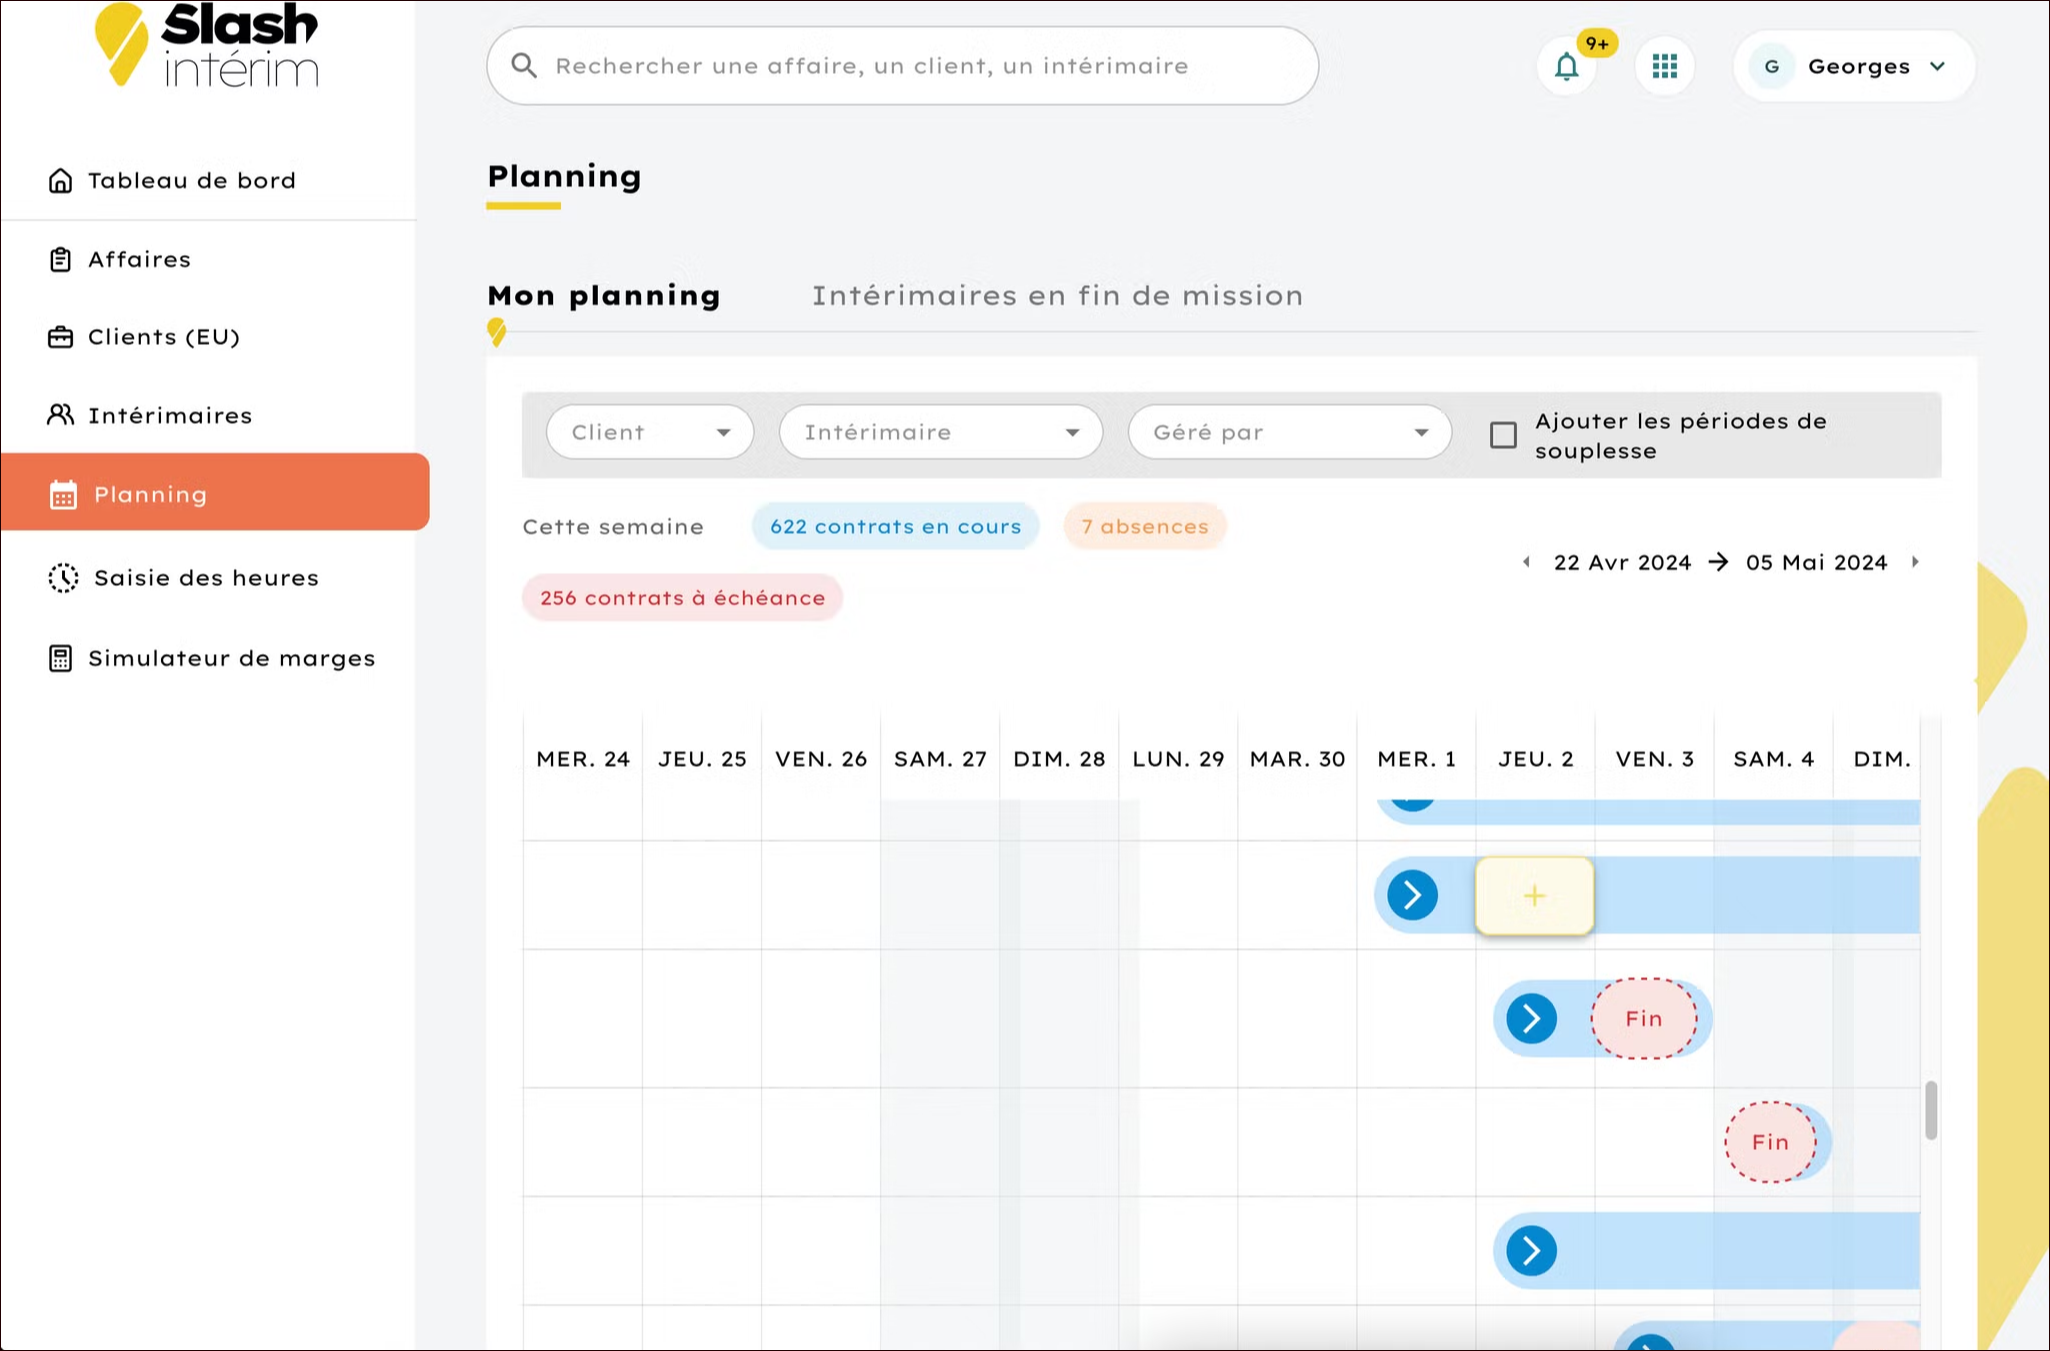Click the Fin marker on Saturday 4

pos(1770,1142)
